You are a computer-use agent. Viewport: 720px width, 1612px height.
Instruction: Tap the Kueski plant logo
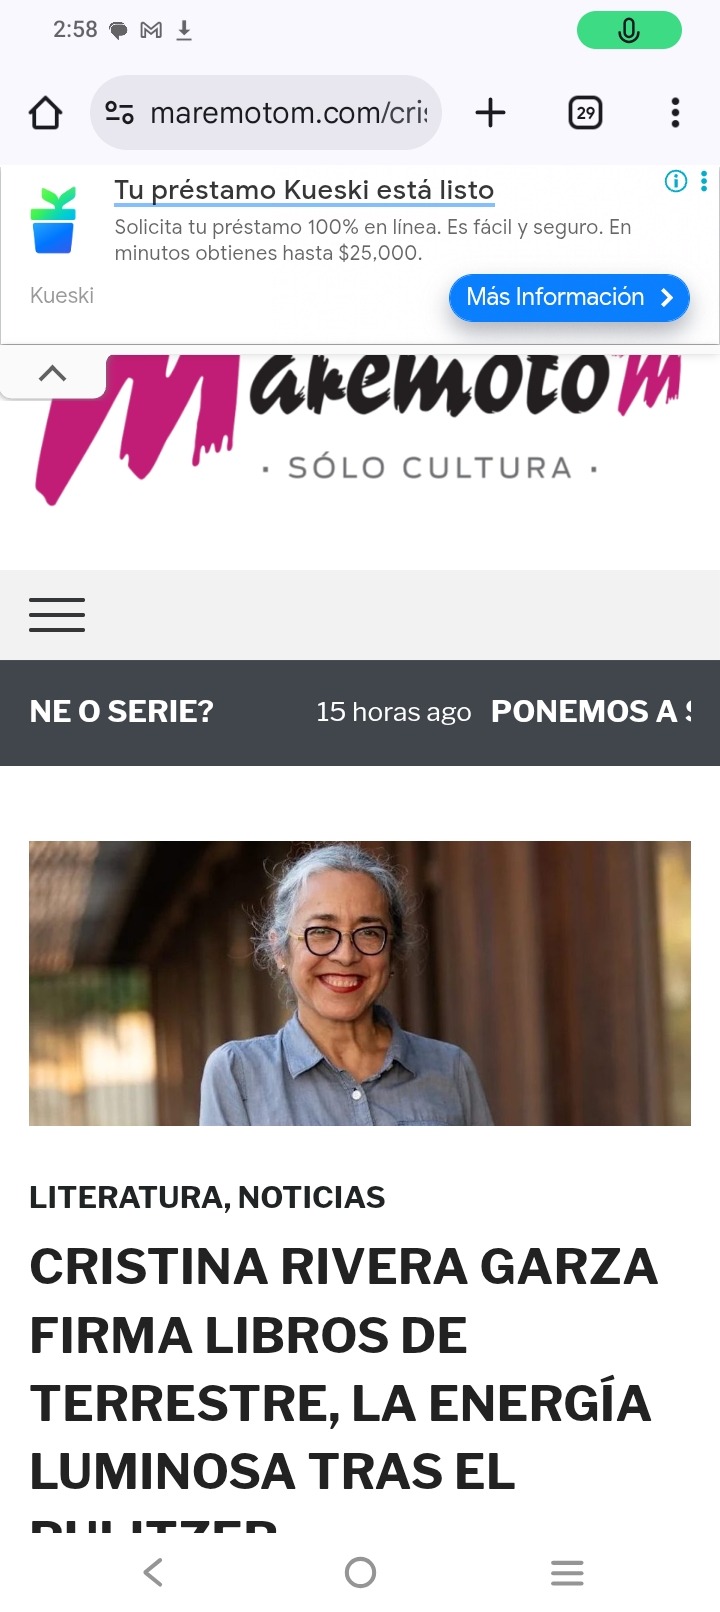pos(53,220)
